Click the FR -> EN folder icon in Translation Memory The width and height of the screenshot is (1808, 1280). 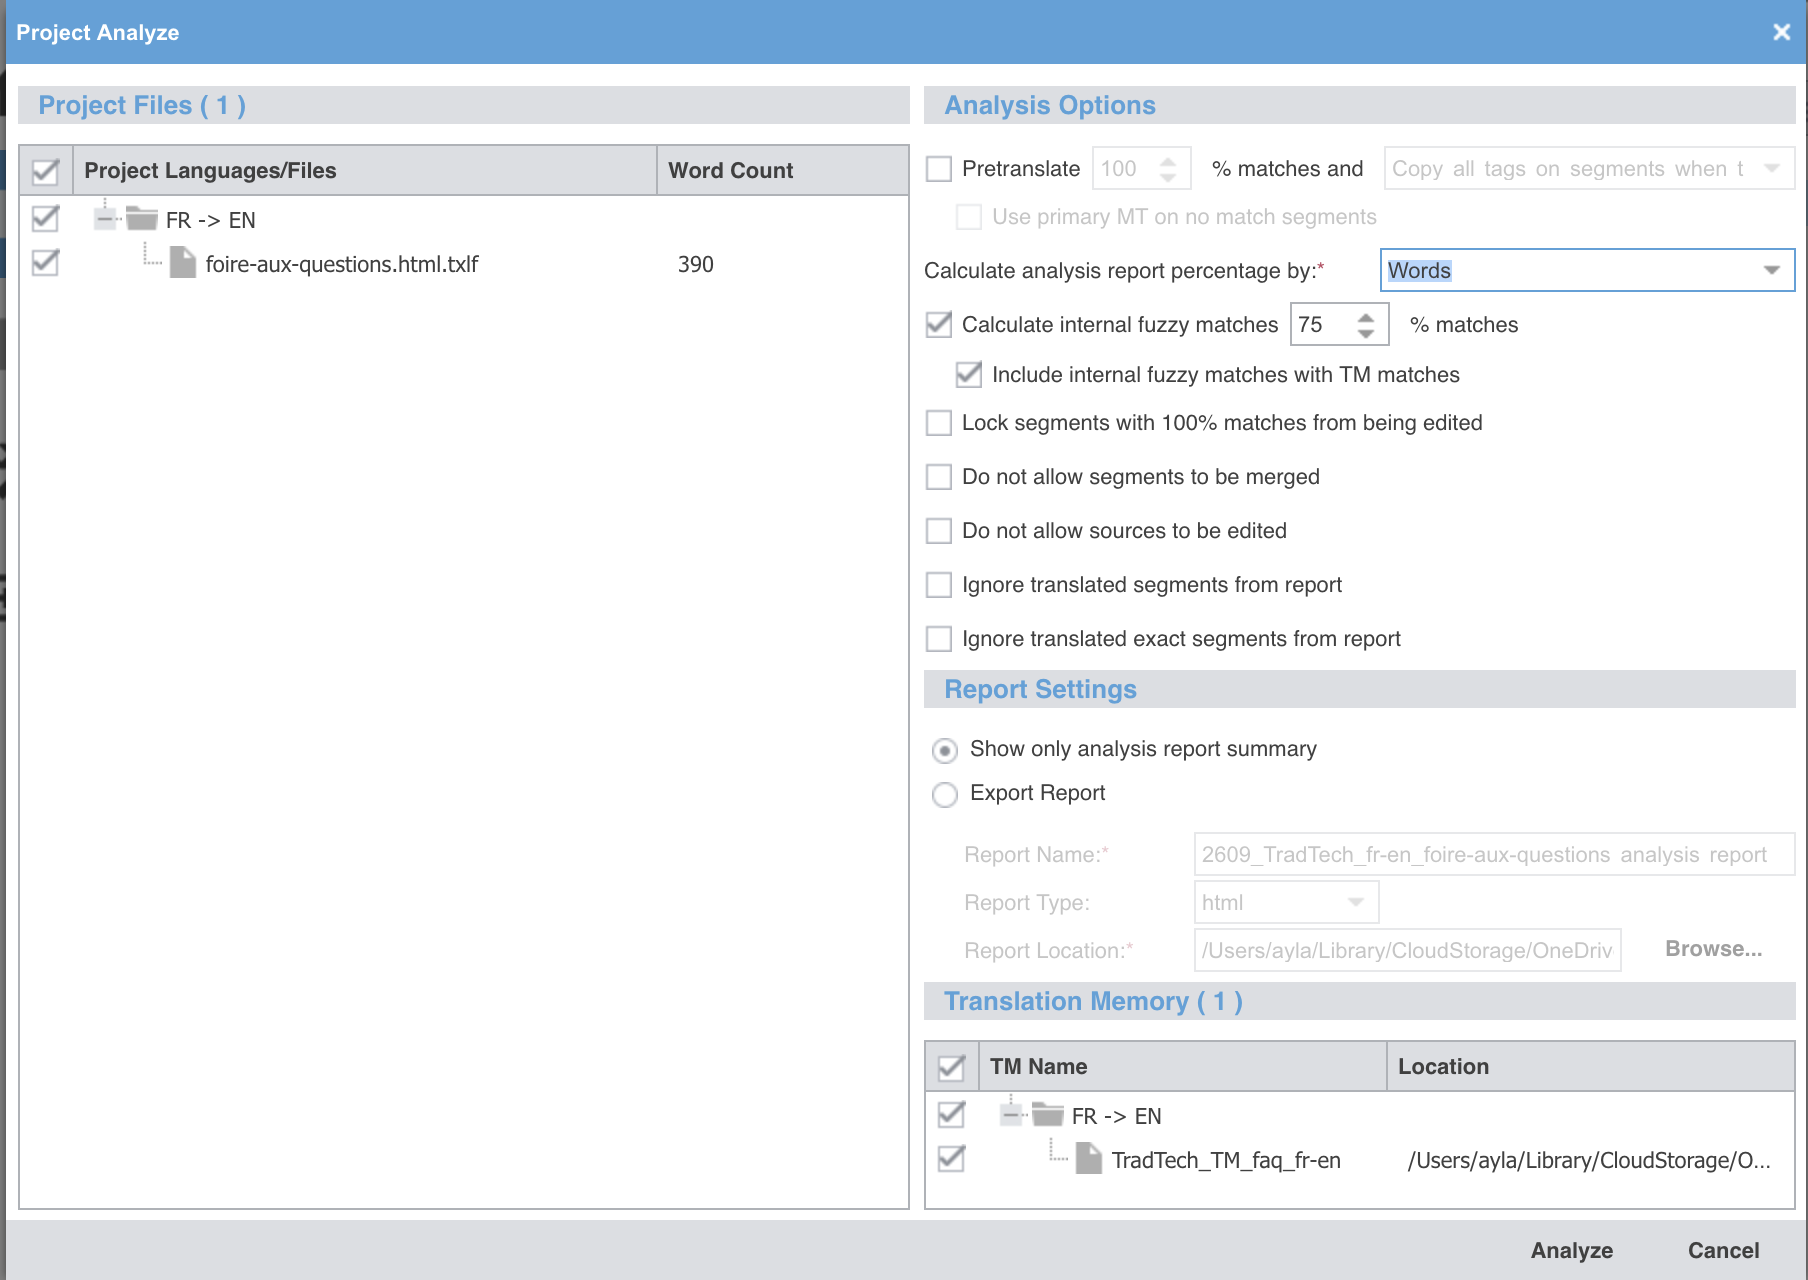click(x=1047, y=1114)
